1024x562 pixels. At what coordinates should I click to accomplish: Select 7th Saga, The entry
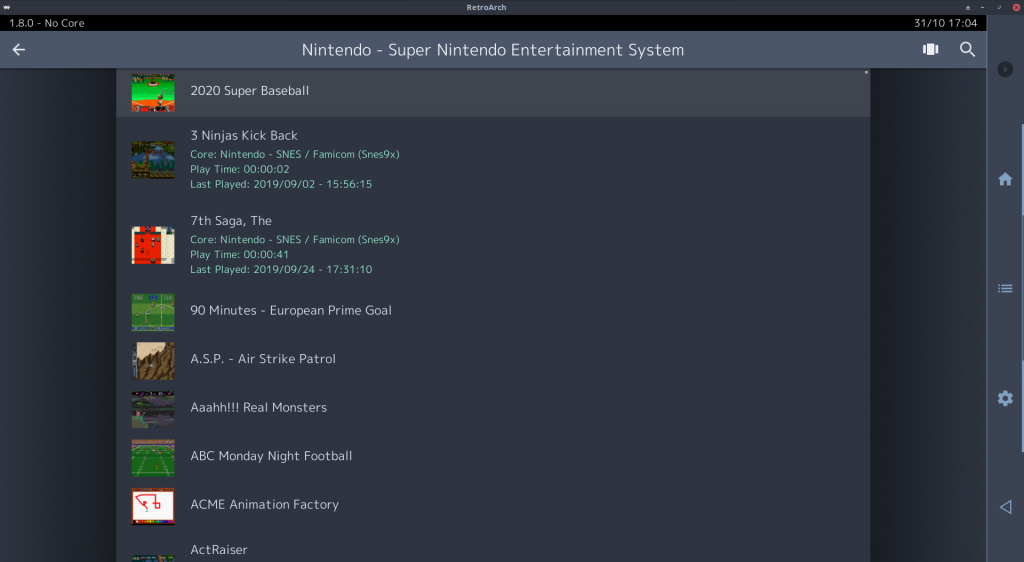click(493, 245)
